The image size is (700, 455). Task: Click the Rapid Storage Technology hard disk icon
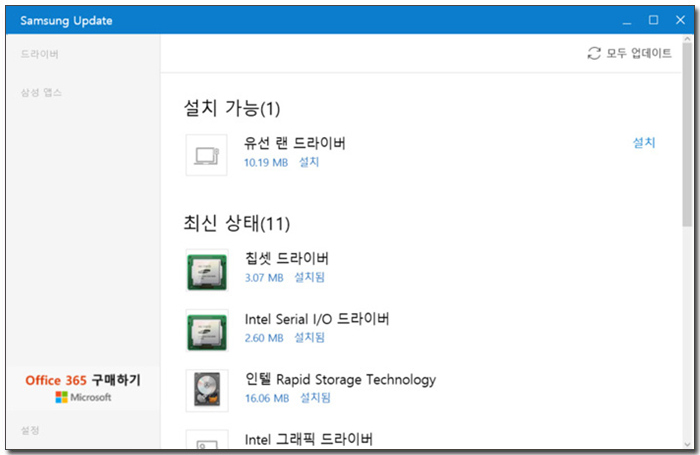click(207, 390)
